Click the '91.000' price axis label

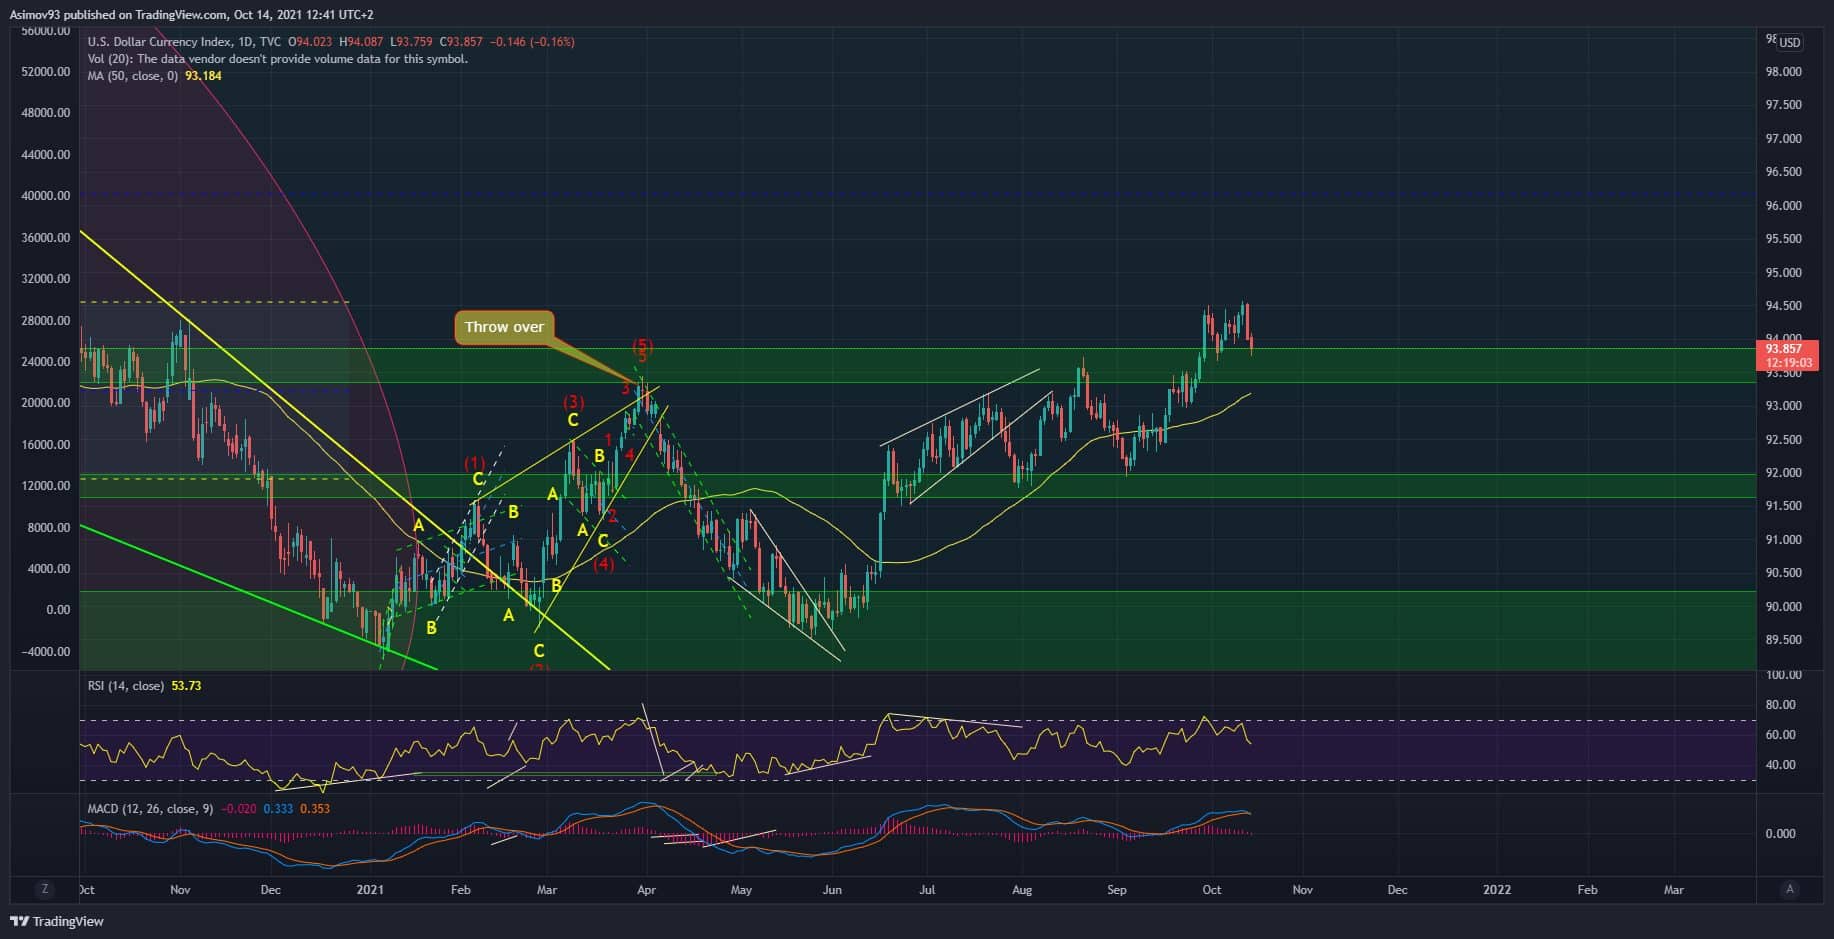pyautogui.click(x=1784, y=540)
